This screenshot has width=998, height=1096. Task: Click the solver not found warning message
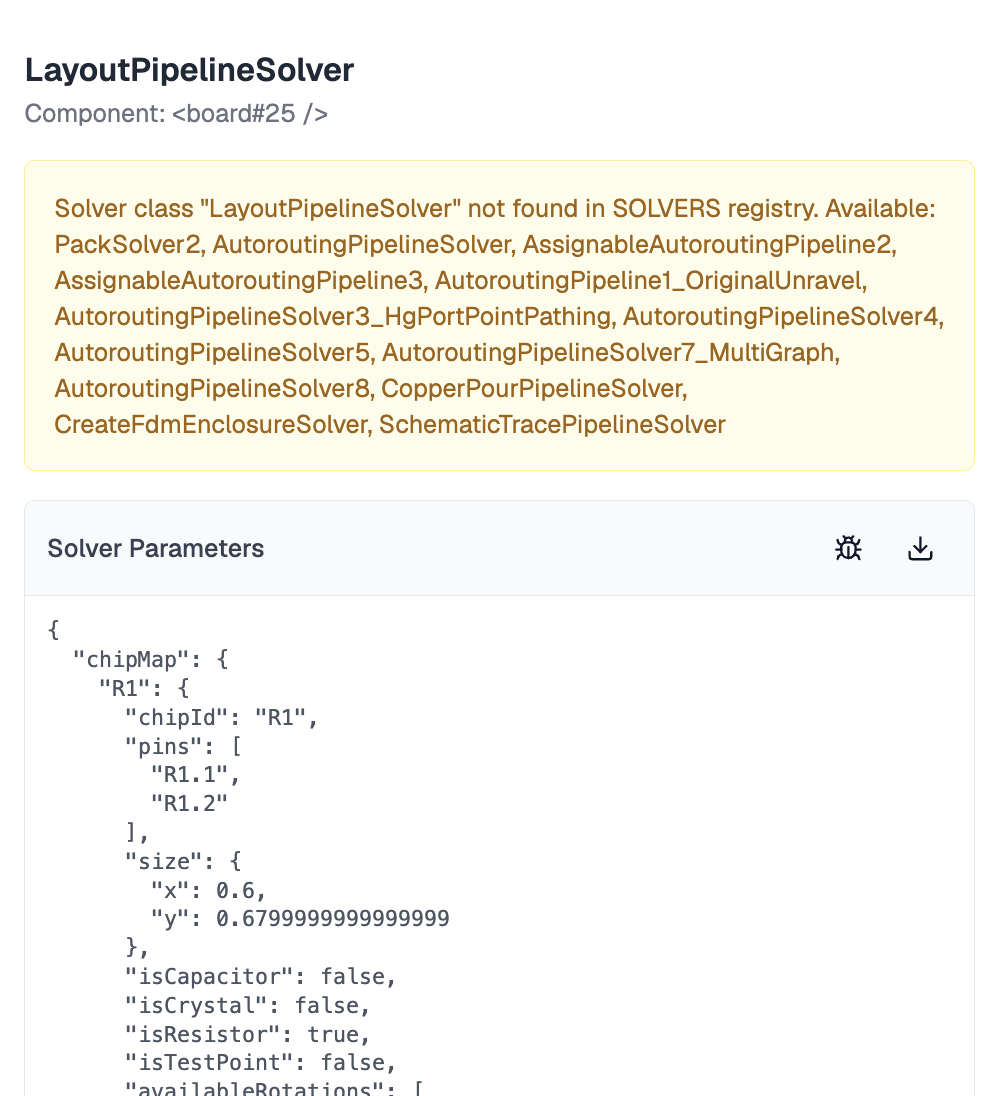[499, 316]
